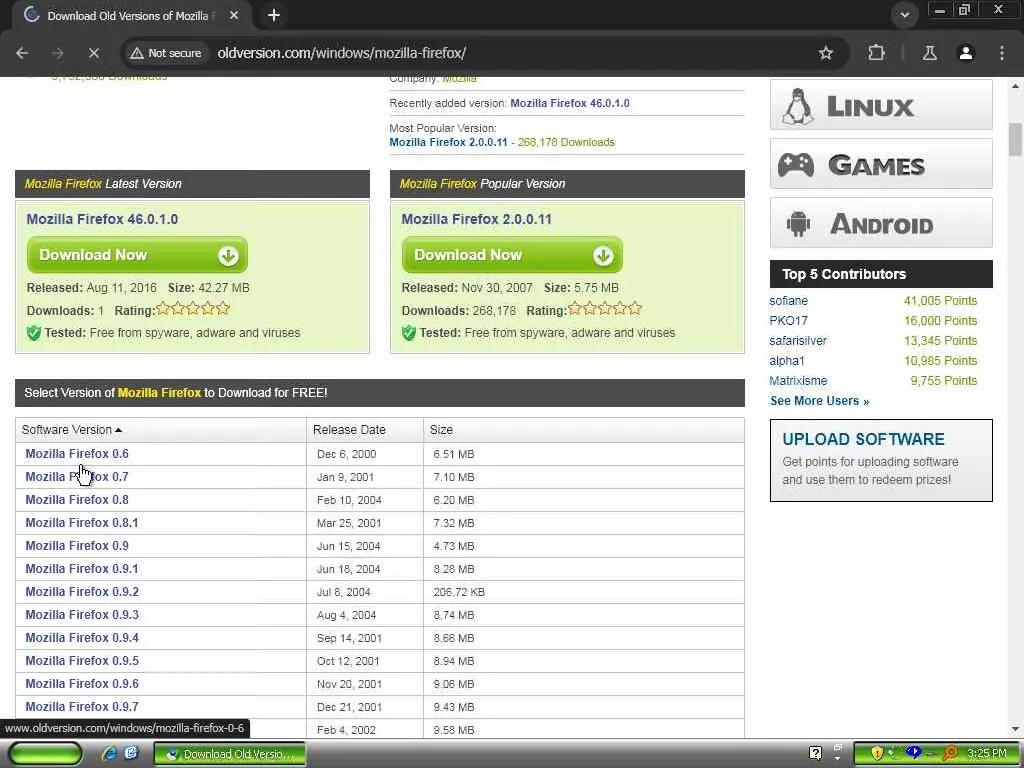Open Mozilla Firefox 0.9 version
1024x768 pixels.
pyautogui.click(x=77, y=546)
